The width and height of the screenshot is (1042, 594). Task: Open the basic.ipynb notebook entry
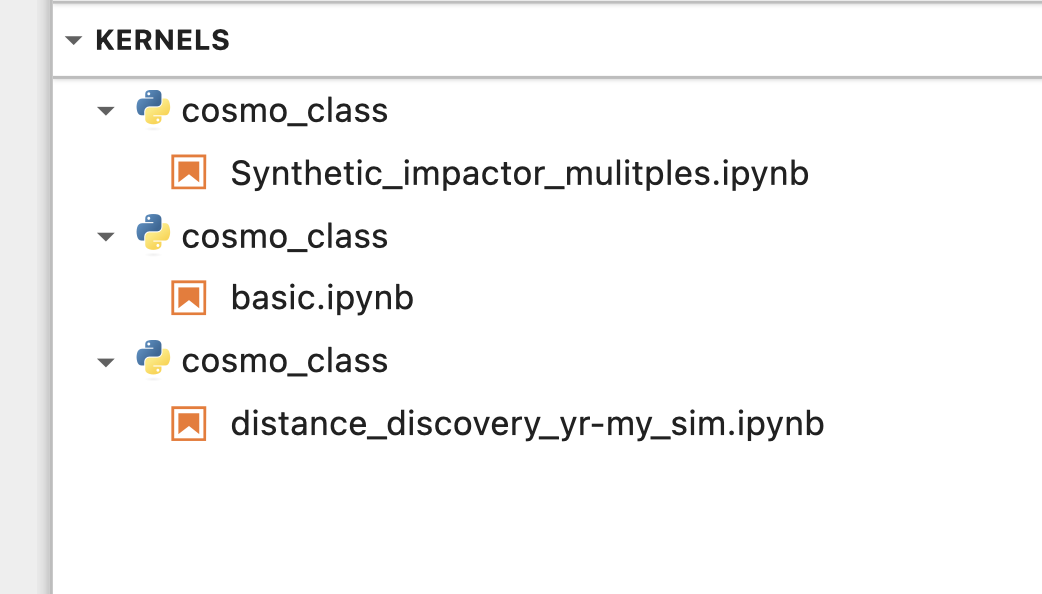[x=322, y=298]
